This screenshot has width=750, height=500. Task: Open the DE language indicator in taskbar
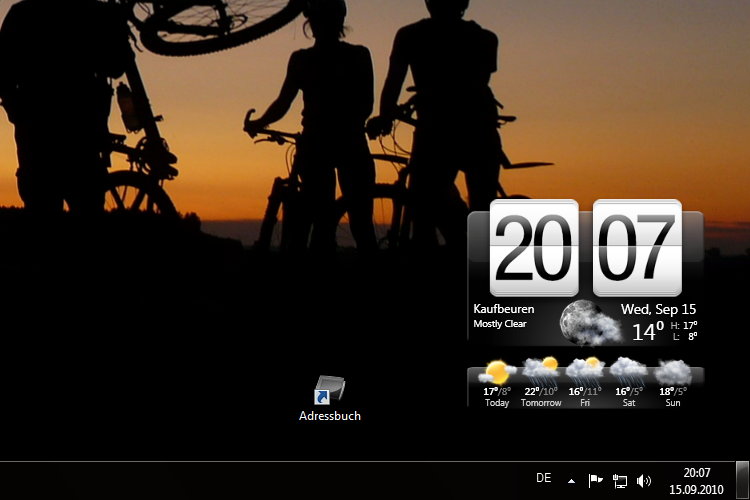click(x=544, y=478)
